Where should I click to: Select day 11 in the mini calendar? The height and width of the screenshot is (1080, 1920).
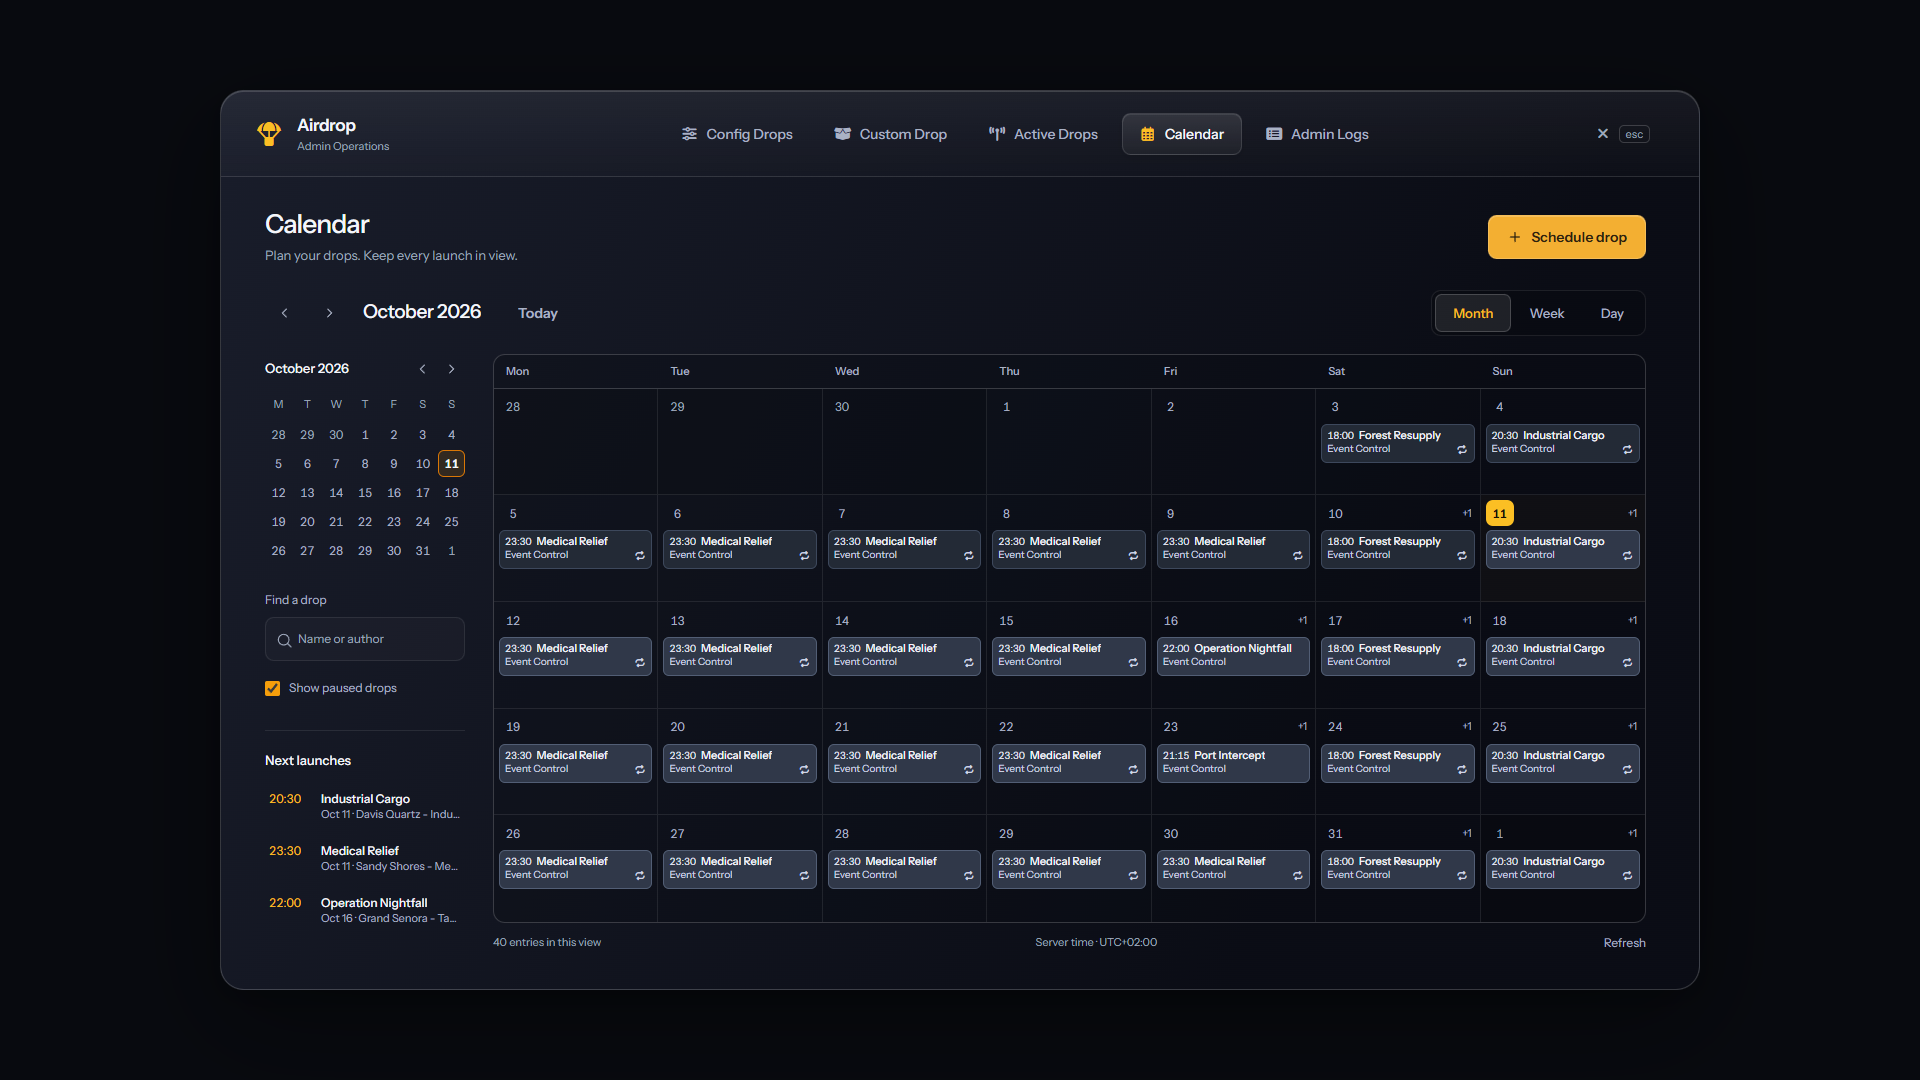point(452,464)
